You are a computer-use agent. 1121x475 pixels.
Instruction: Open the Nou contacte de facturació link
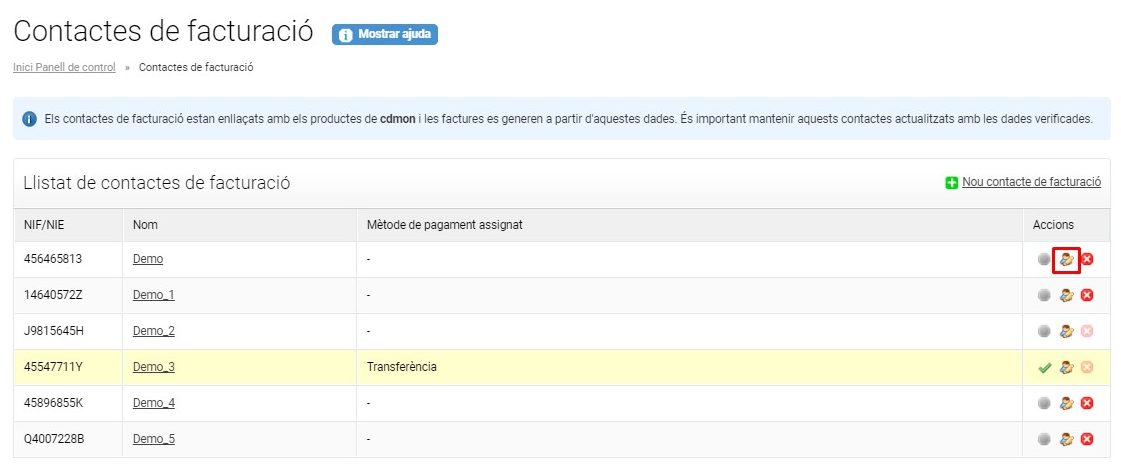1031,182
